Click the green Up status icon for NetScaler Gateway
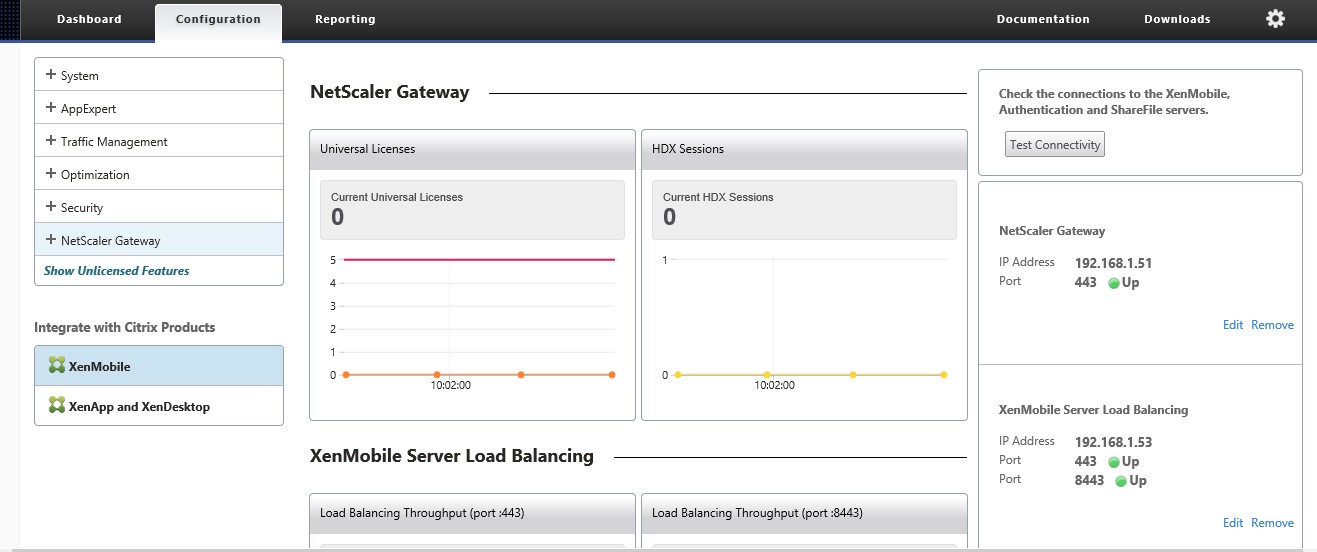 1113,283
